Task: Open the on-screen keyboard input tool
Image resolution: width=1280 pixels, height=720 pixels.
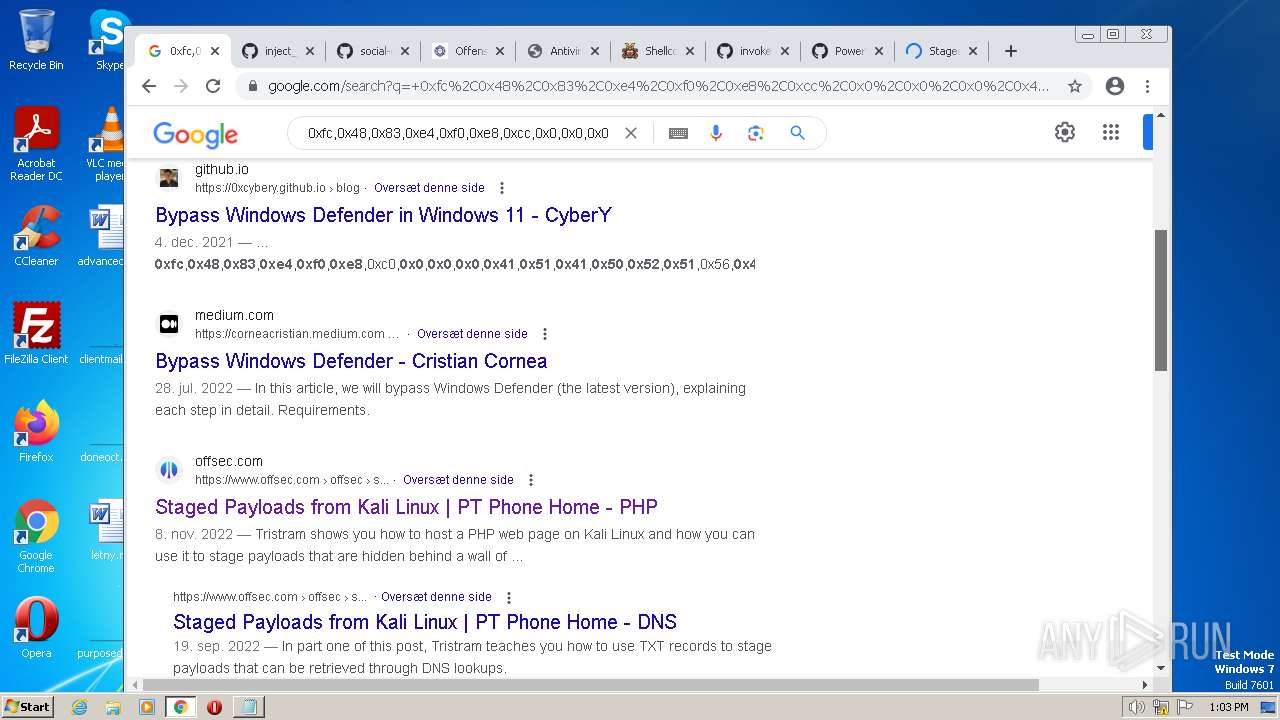Action: 678,133
